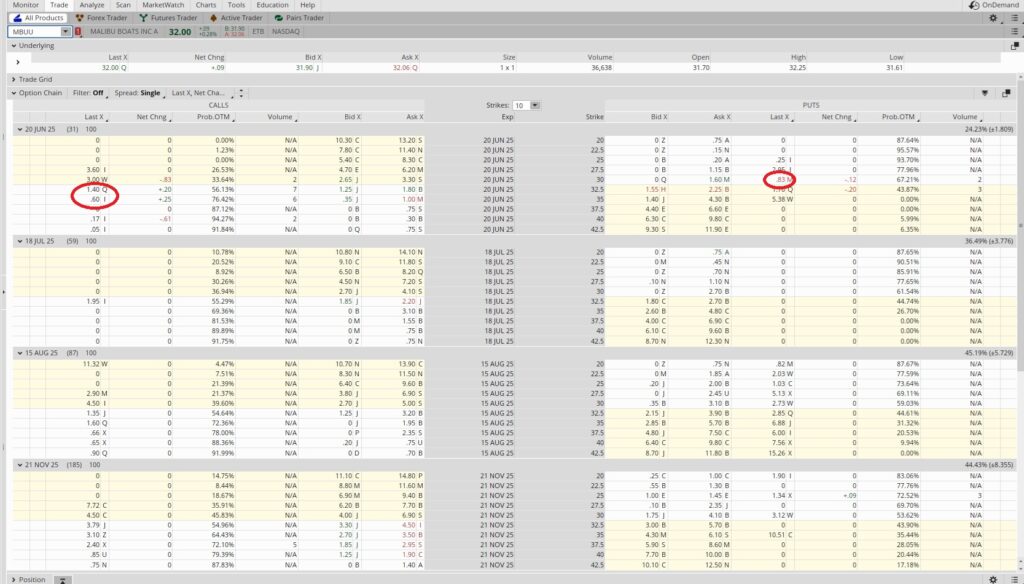The width and height of the screenshot is (1024, 584).
Task: Click underlying bid price 31.90 J
Action: (307, 67)
